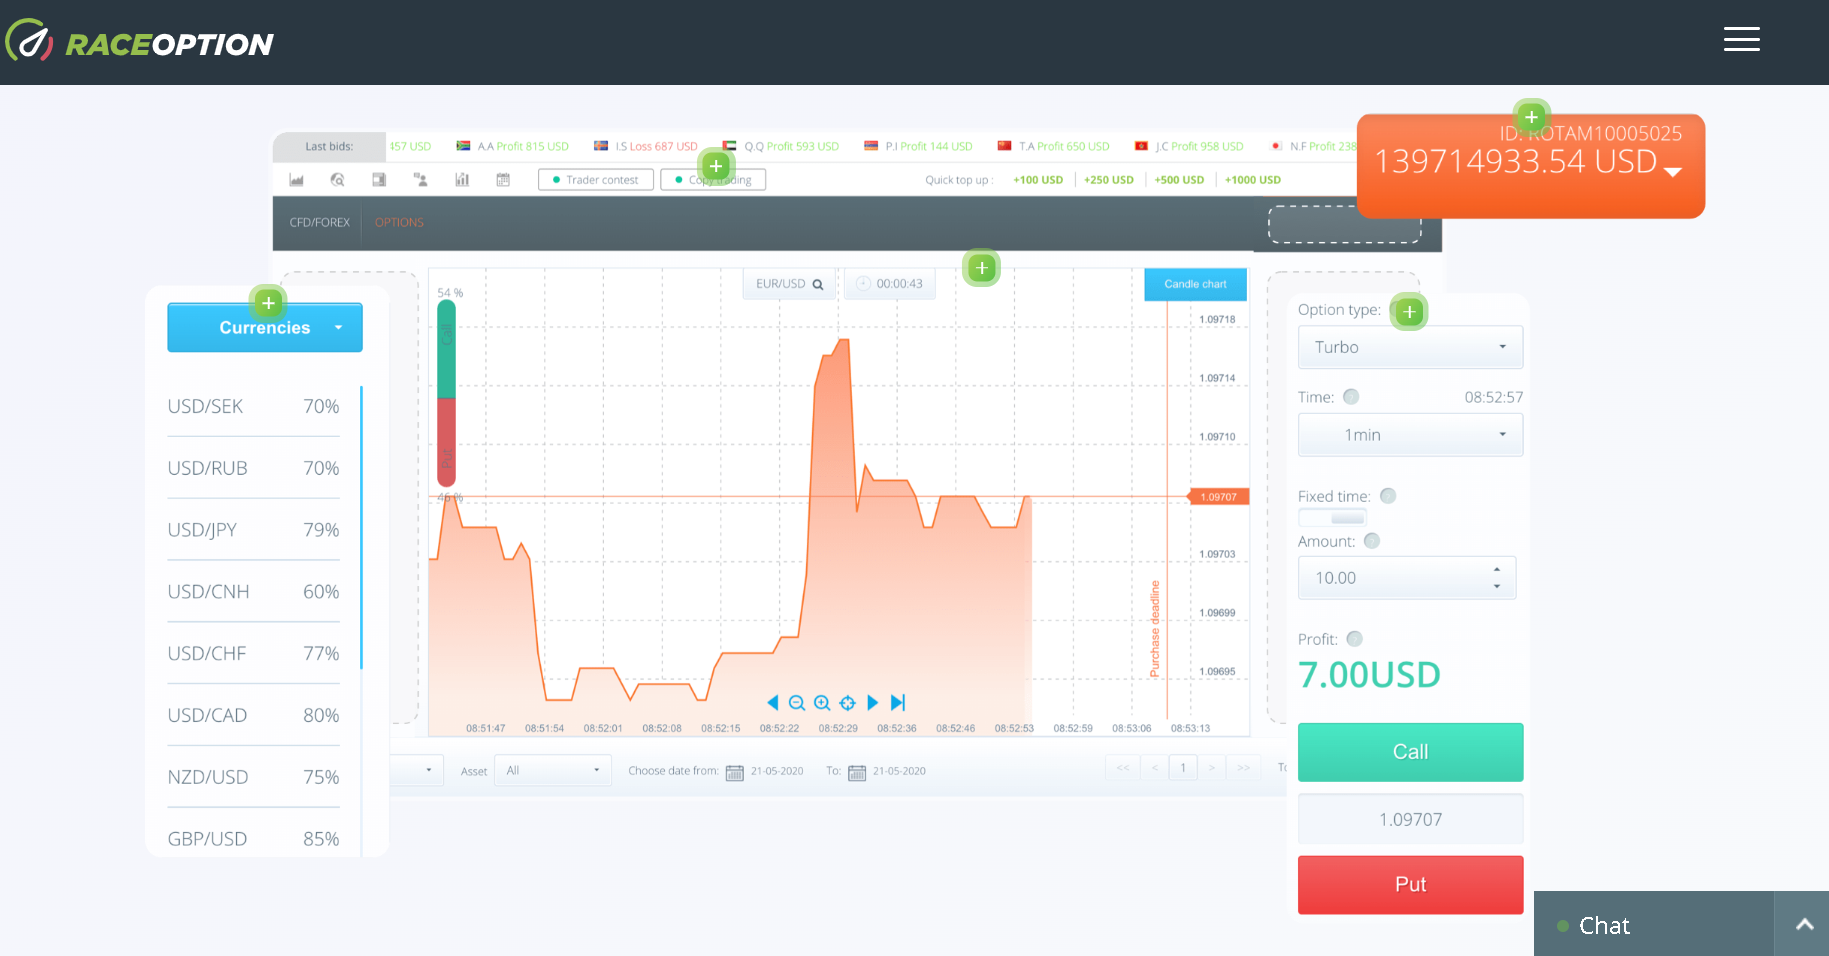Select the OPTIONS tab

(399, 223)
